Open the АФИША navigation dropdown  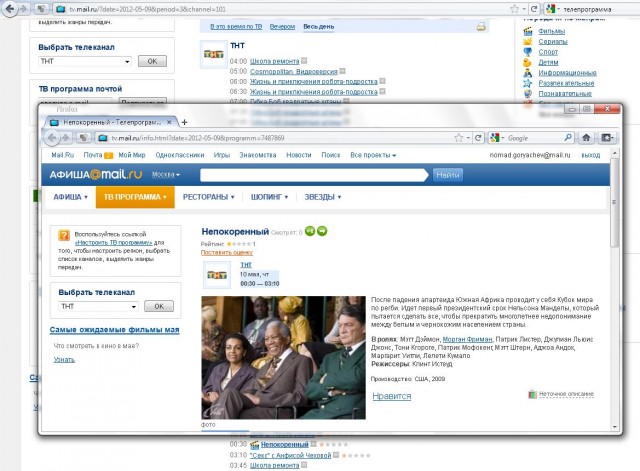click(70, 197)
